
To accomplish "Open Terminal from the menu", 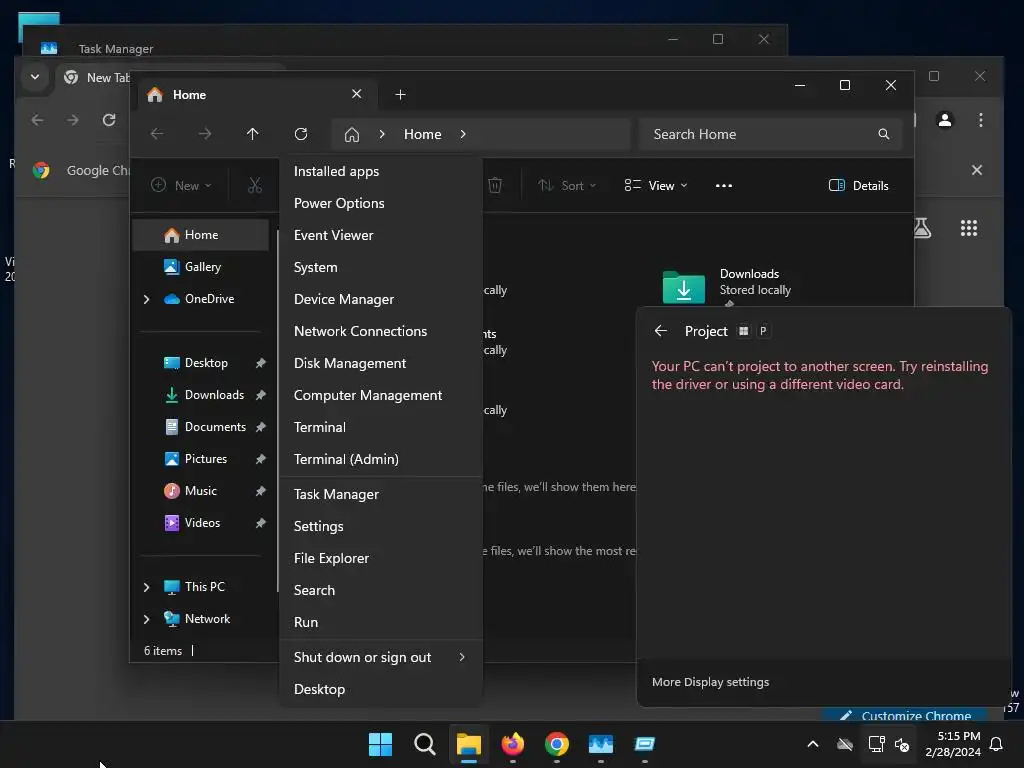I will tap(381, 427).
